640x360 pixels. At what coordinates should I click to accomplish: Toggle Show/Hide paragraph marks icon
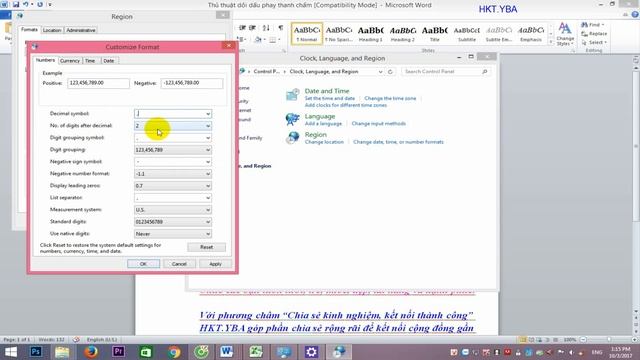coord(280,28)
